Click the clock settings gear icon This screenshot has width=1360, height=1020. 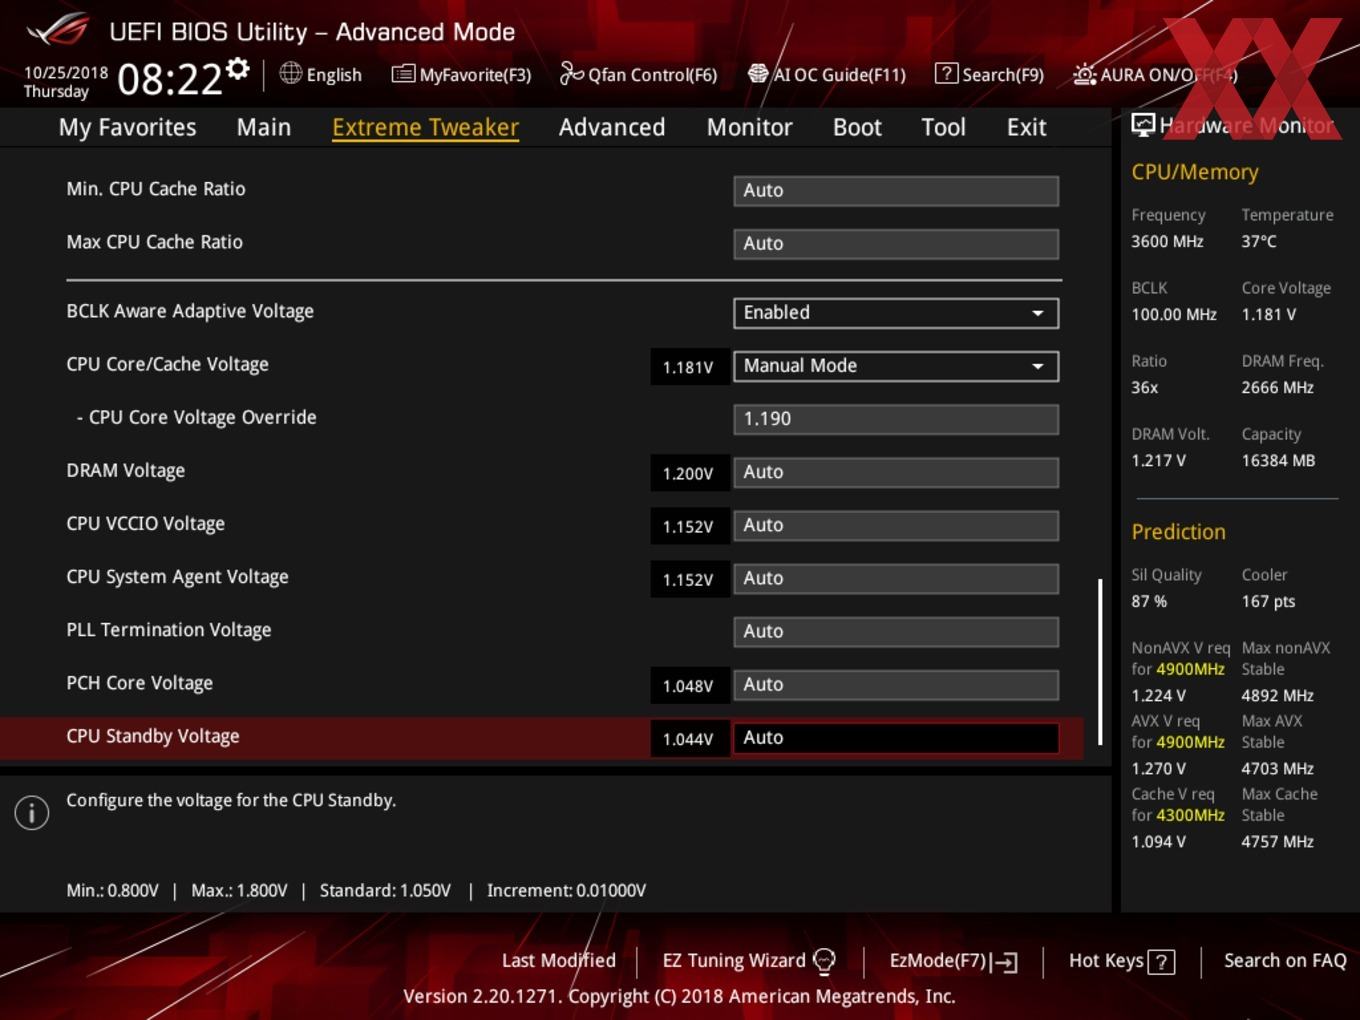(237, 68)
